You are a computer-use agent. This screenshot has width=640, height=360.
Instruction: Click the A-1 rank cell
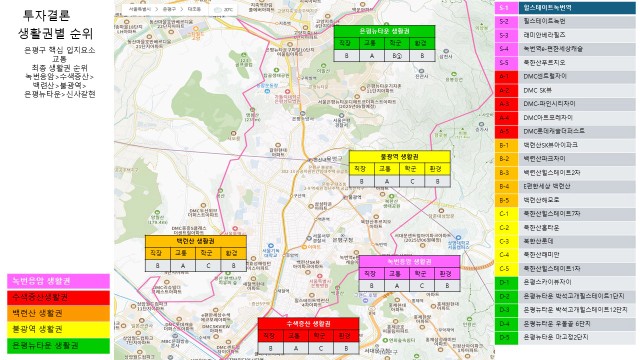tap(506, 76)
